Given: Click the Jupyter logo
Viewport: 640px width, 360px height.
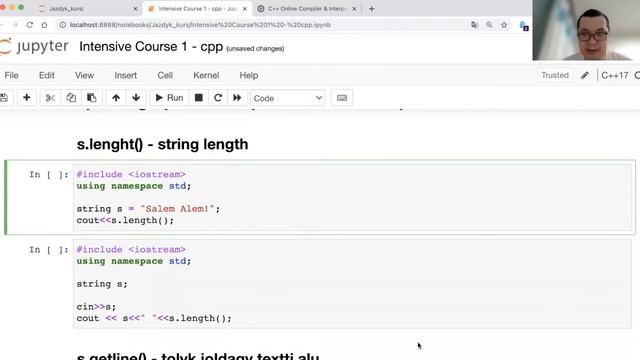Looking at the screenshot, I should (35, 46).
